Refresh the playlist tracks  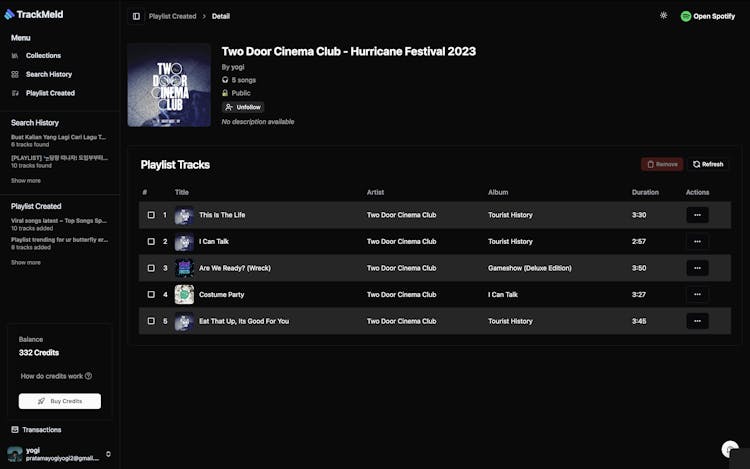[708, 164]
